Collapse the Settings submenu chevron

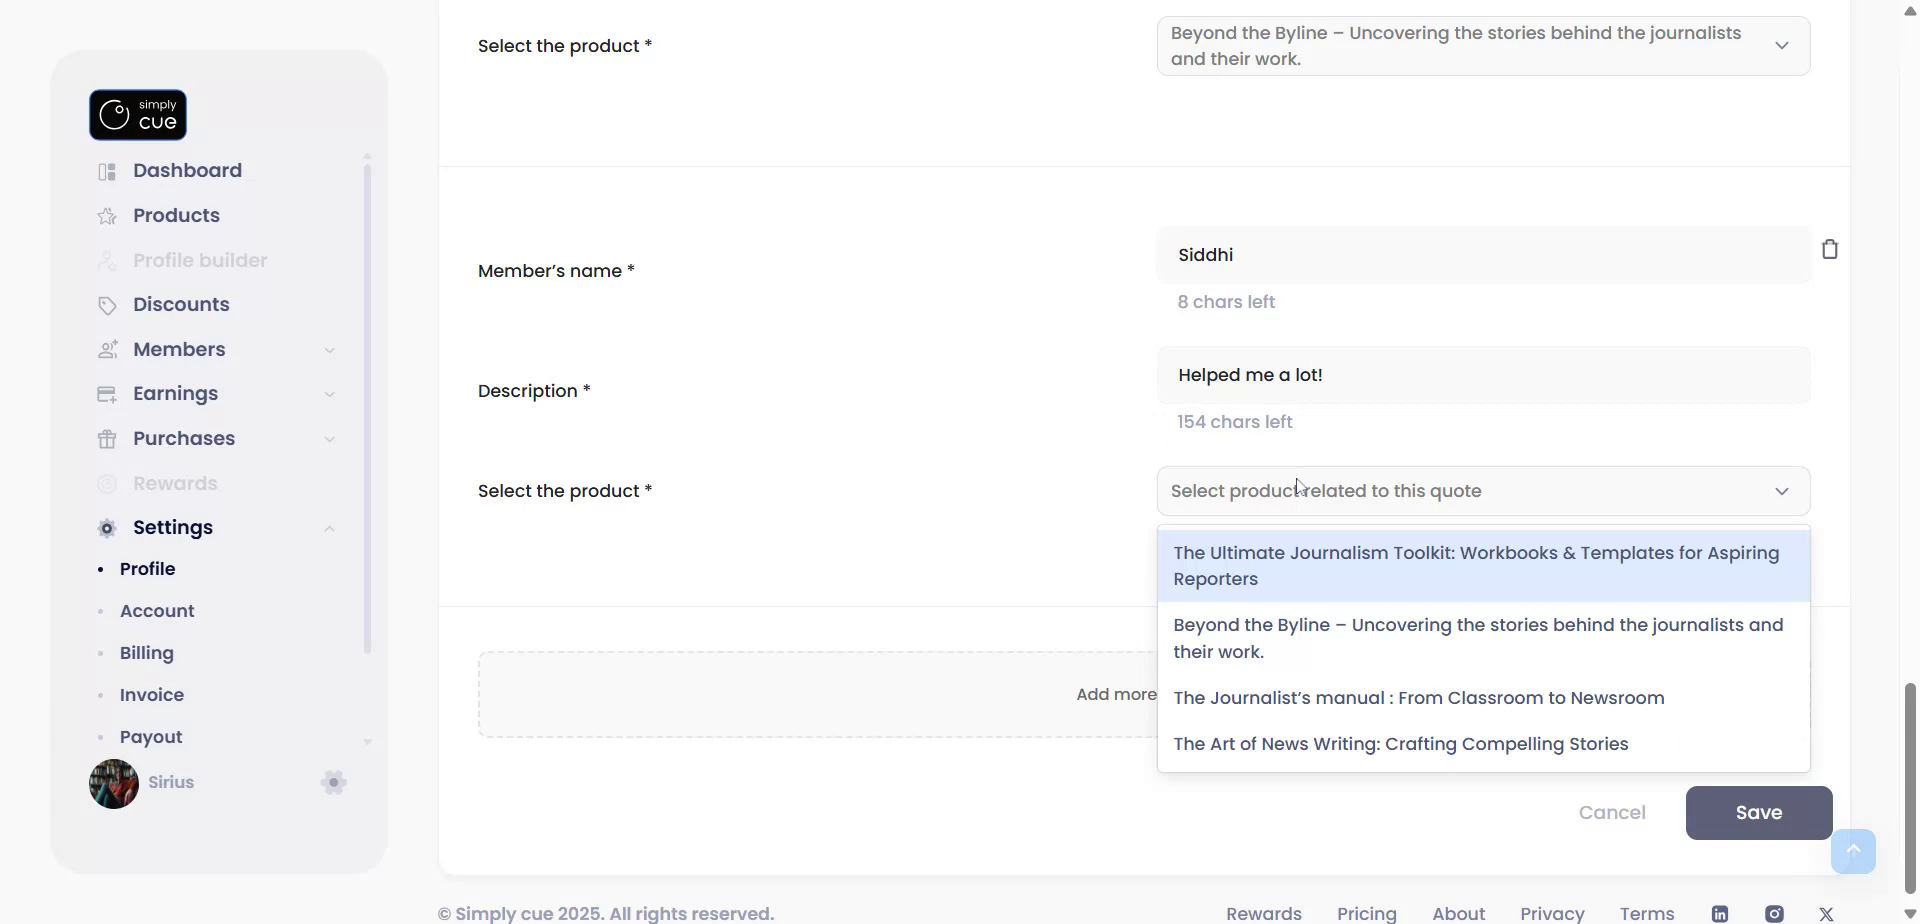329,528
